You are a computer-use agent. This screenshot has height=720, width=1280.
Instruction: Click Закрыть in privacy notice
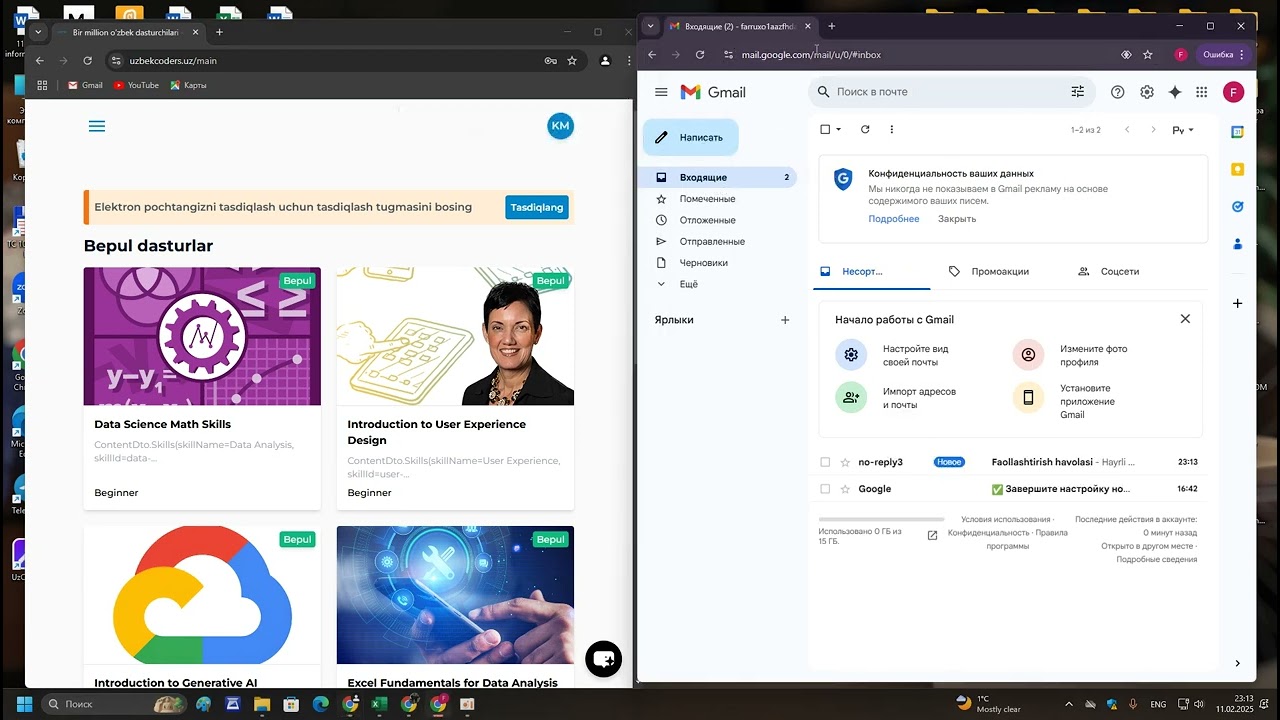[x=957, y=219]
